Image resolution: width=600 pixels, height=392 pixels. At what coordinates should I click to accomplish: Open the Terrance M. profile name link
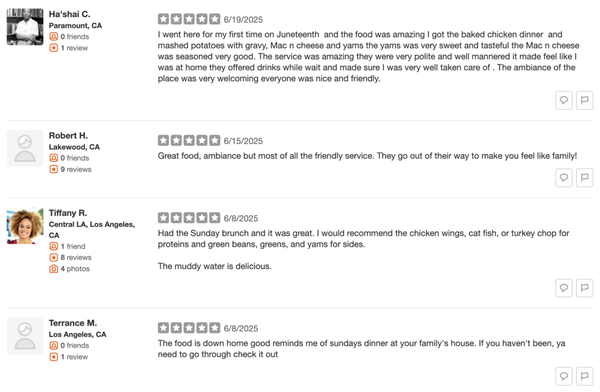(x=73, y=323)
